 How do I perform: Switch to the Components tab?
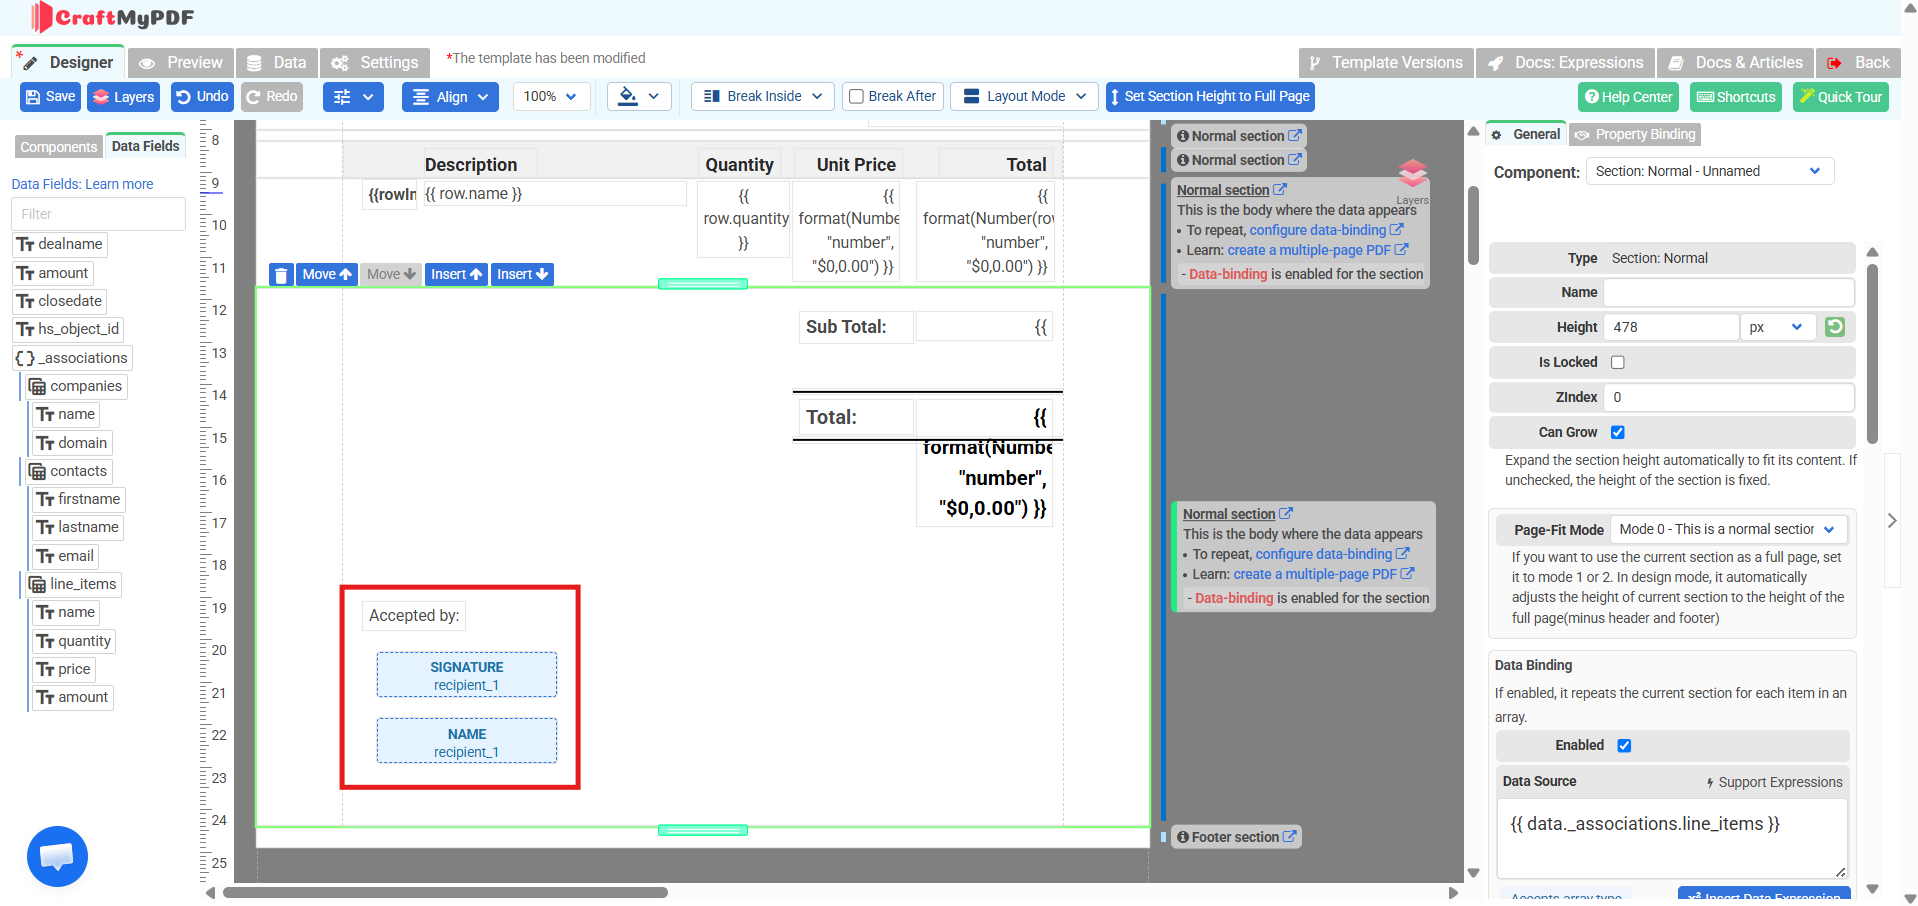click(59, 147)
